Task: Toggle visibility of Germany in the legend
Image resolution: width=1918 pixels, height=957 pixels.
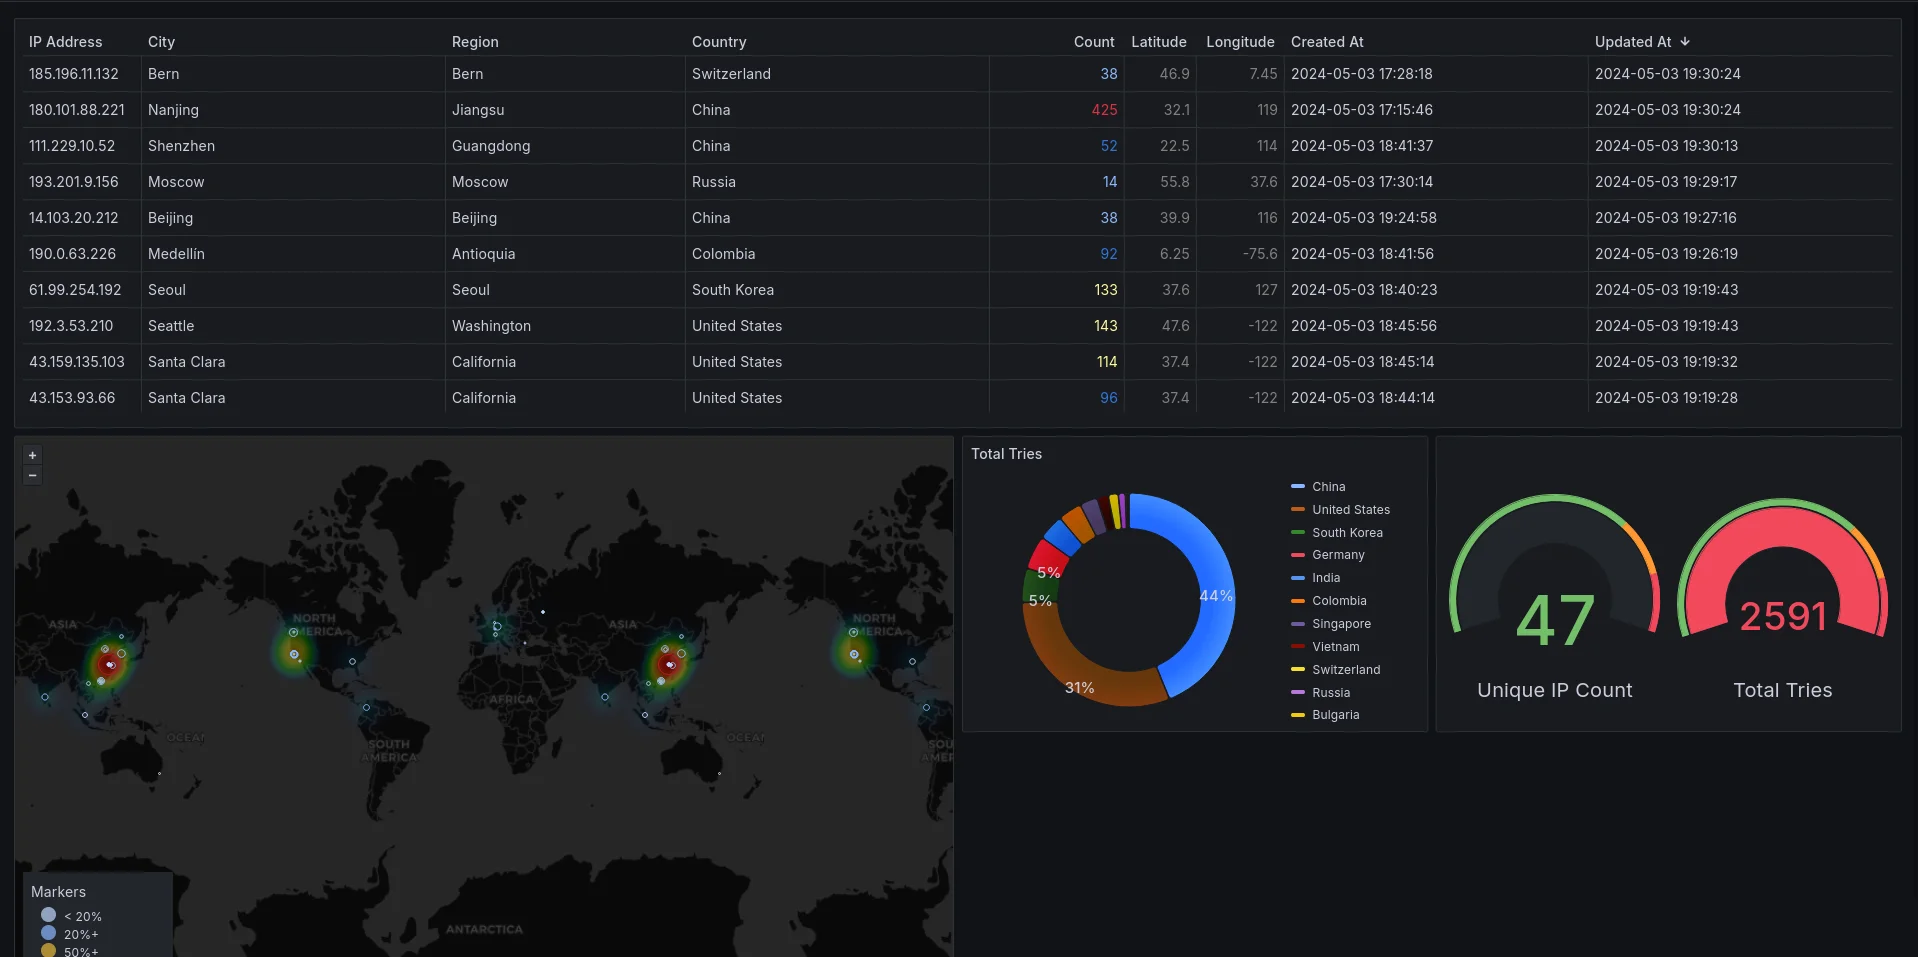Action: coord(1337,555)
